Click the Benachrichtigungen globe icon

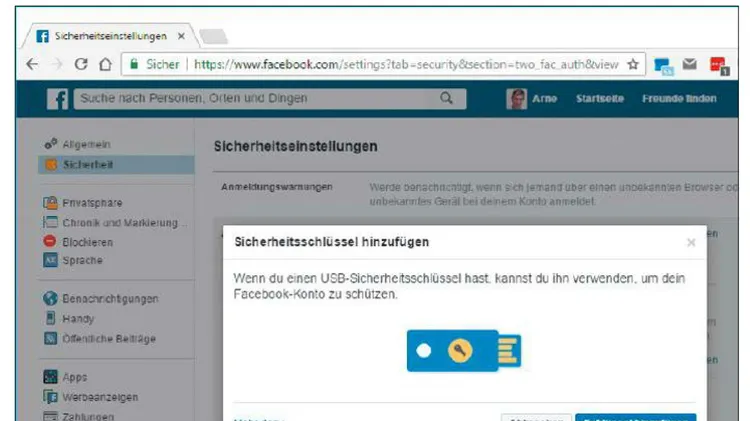click(50, 298)
